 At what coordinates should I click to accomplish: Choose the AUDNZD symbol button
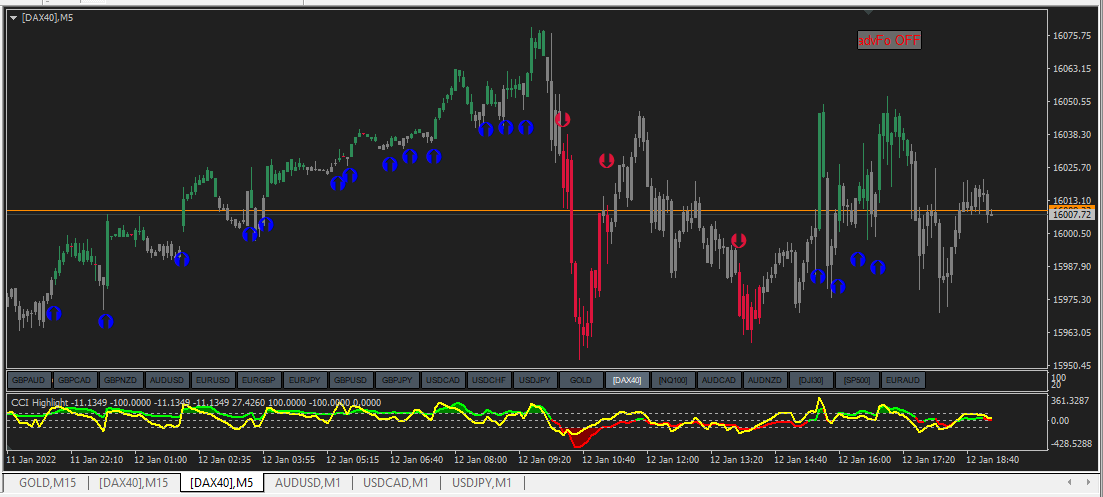(x=765, y=380)
